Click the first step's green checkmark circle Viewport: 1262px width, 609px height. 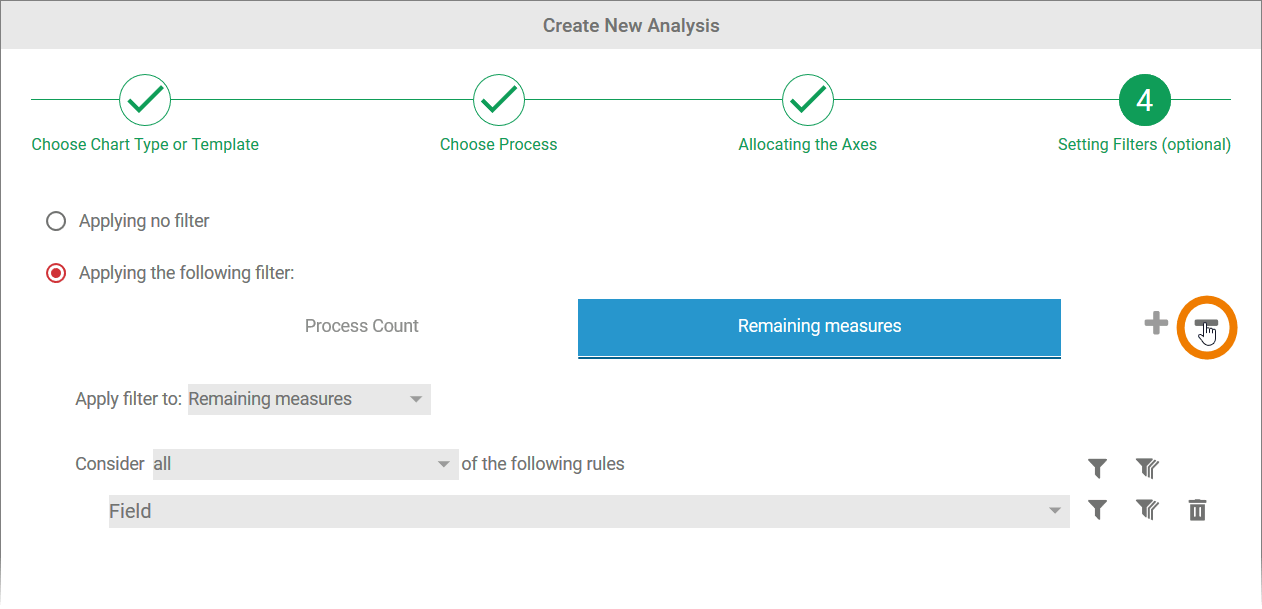pyautogui.click(x=145, y=100)
